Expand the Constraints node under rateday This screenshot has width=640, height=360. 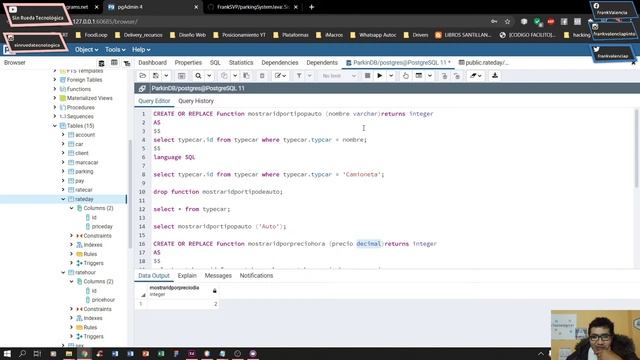[71, 236]
